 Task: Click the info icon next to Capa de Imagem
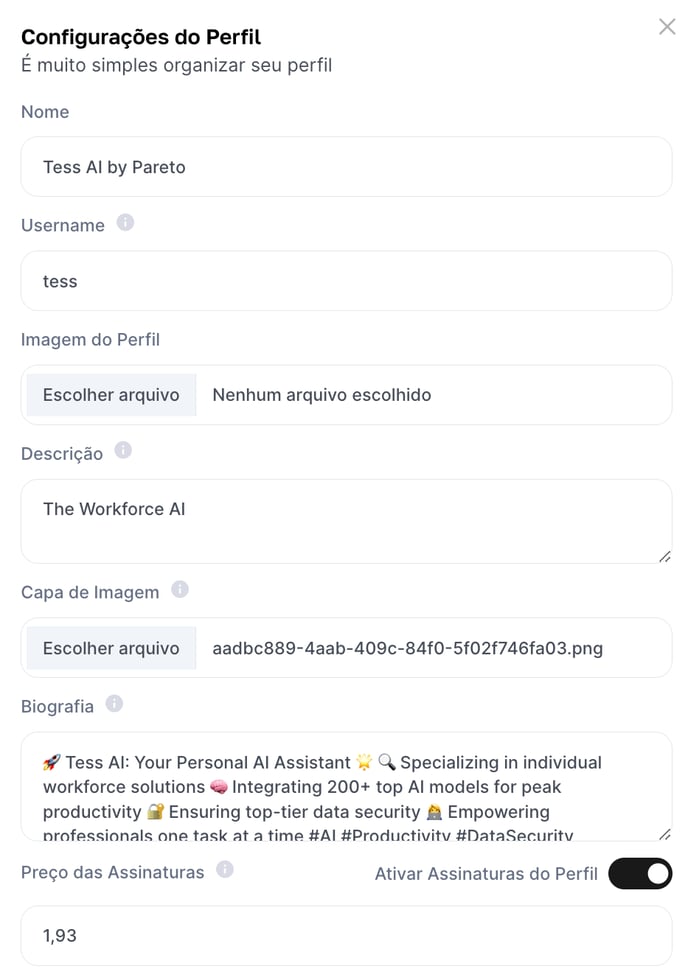click(x=180, y=589)
